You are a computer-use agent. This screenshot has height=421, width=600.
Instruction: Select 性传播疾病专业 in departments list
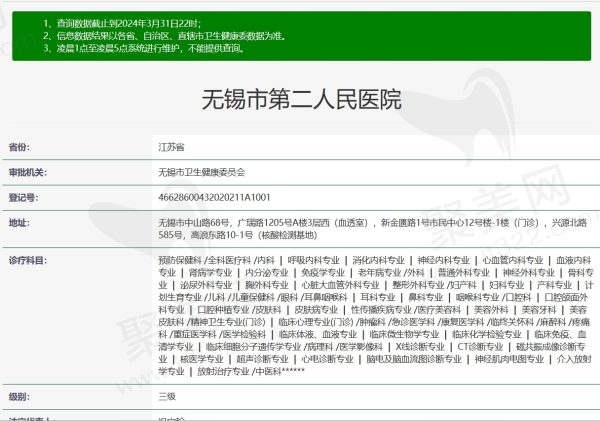[x=381, y=310]
